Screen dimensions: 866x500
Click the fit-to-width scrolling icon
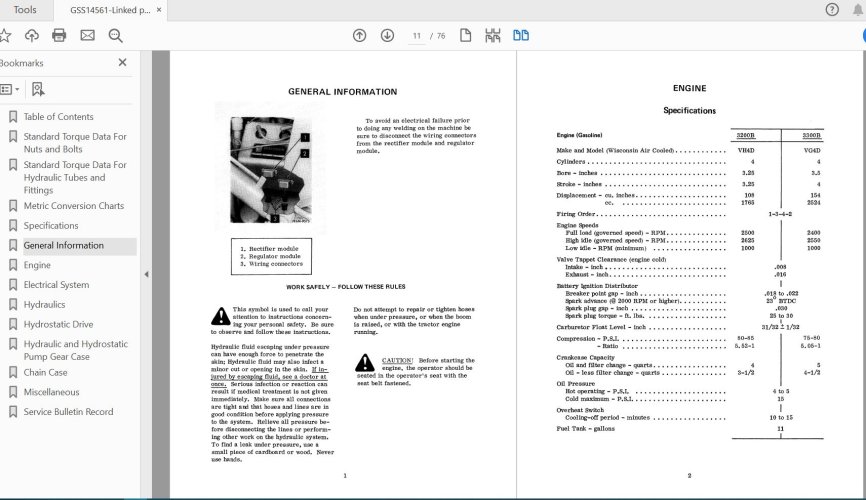(x=492, y=36)
